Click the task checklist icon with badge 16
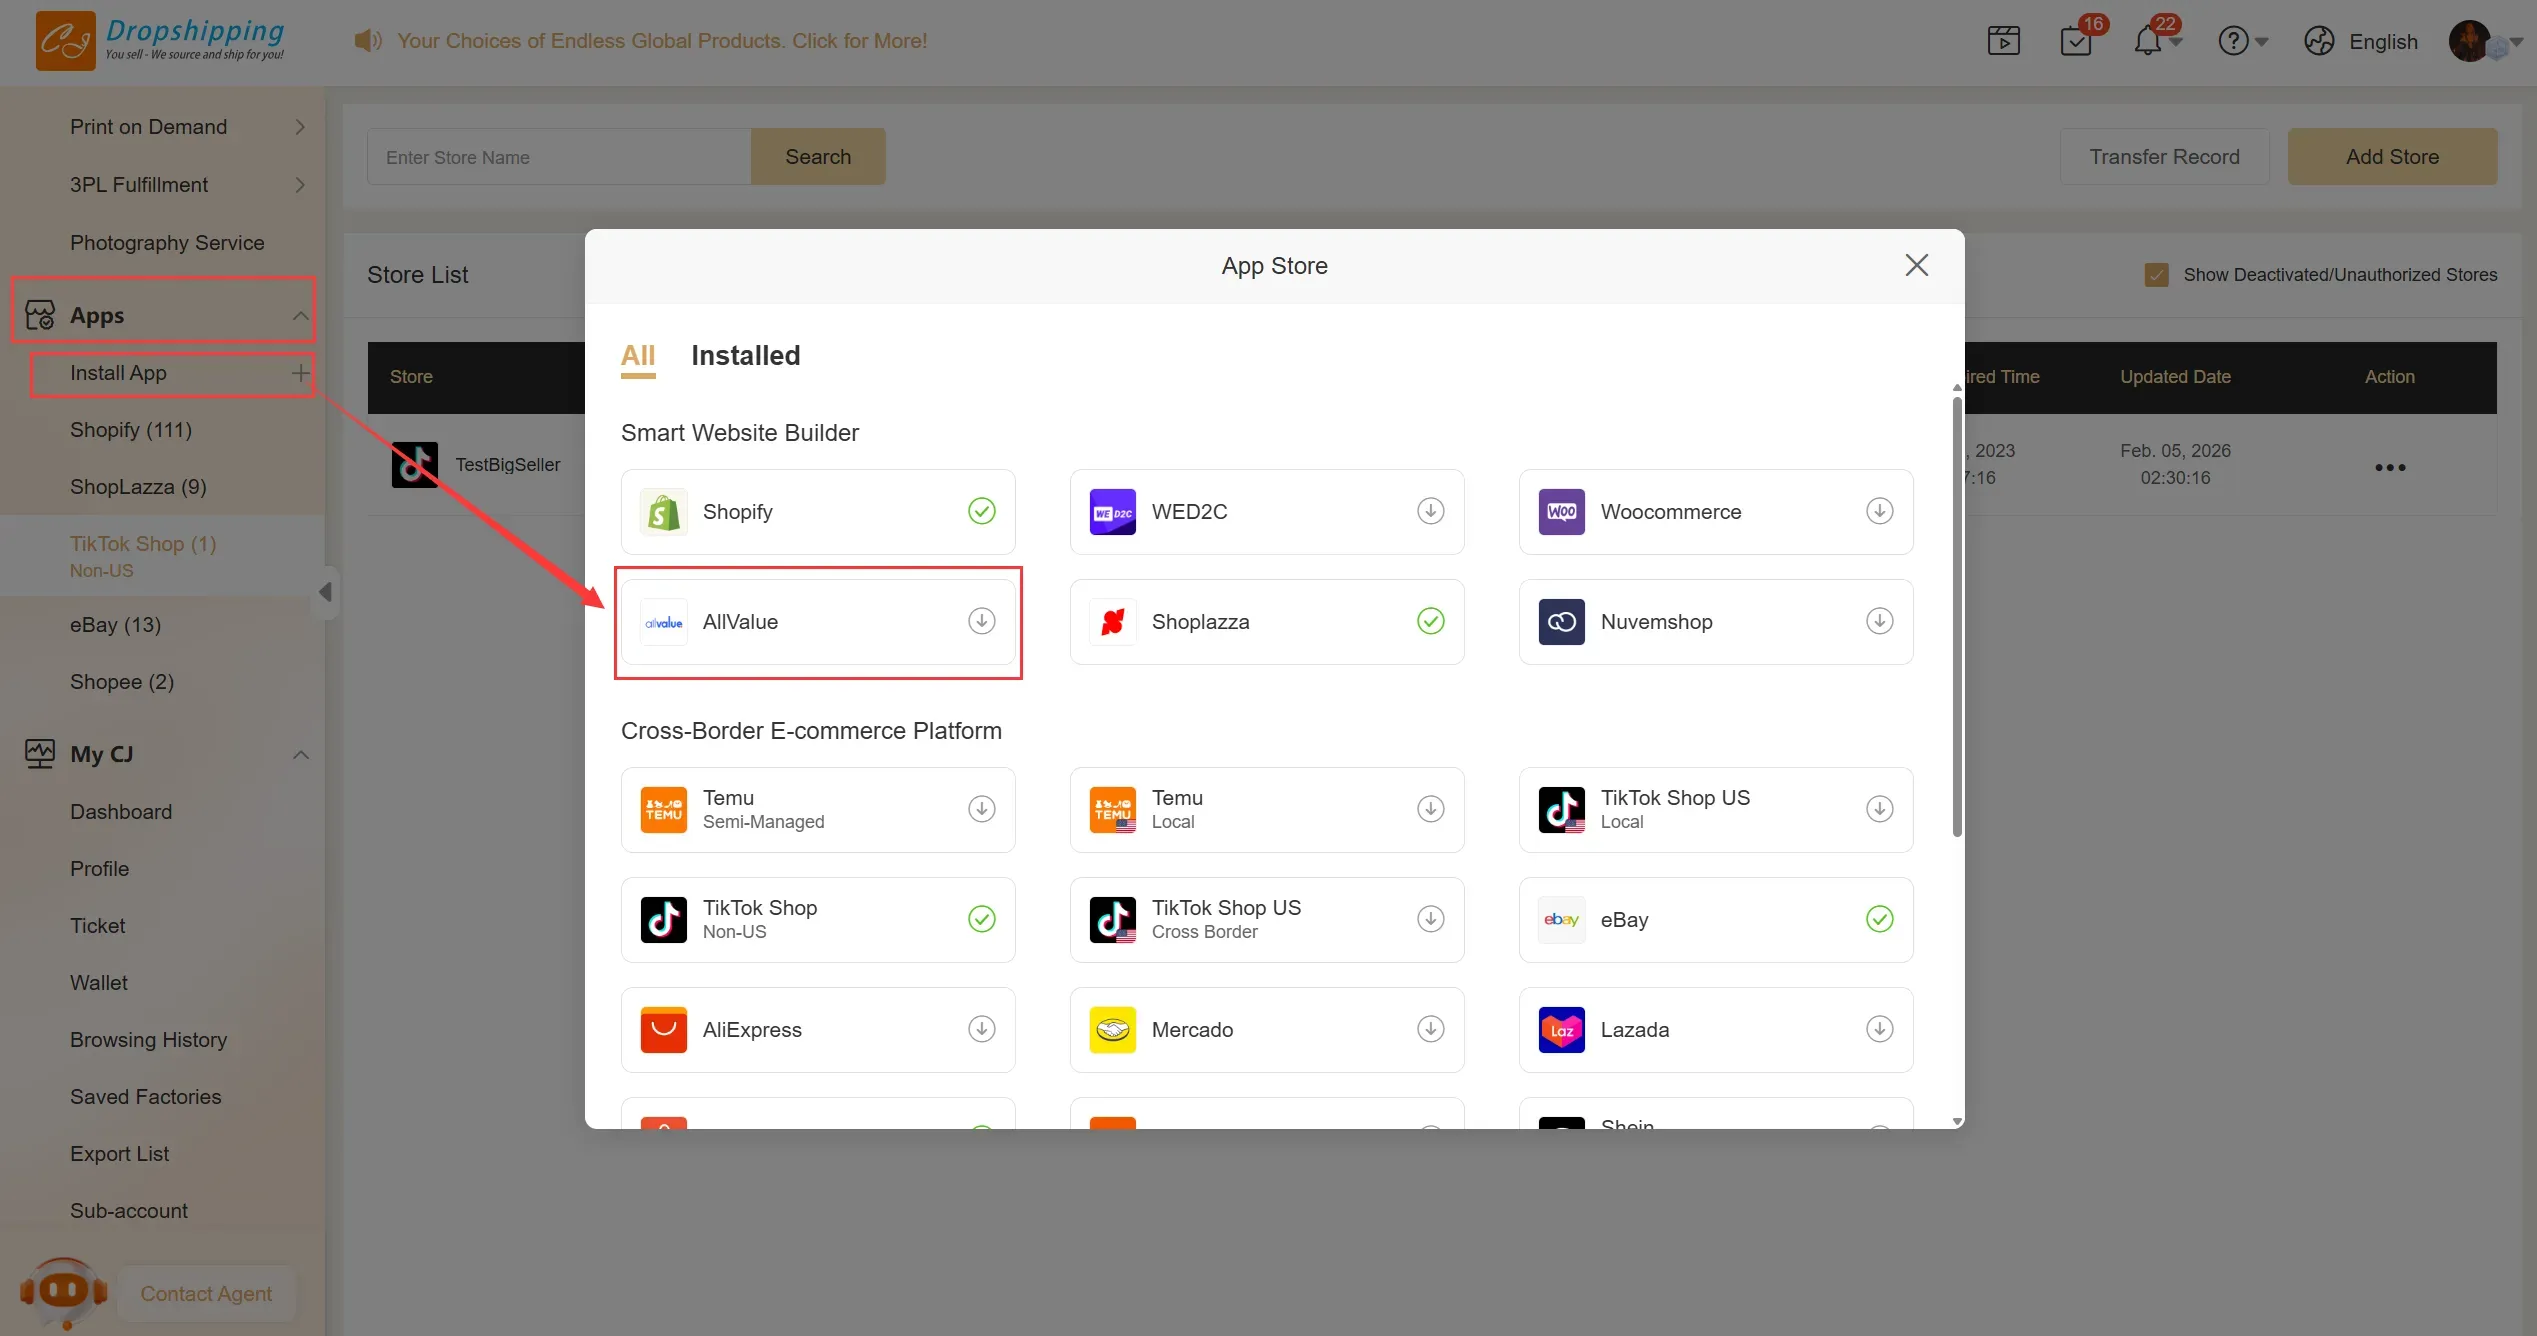2537x1336 pixels. (x=2076, y=41)
